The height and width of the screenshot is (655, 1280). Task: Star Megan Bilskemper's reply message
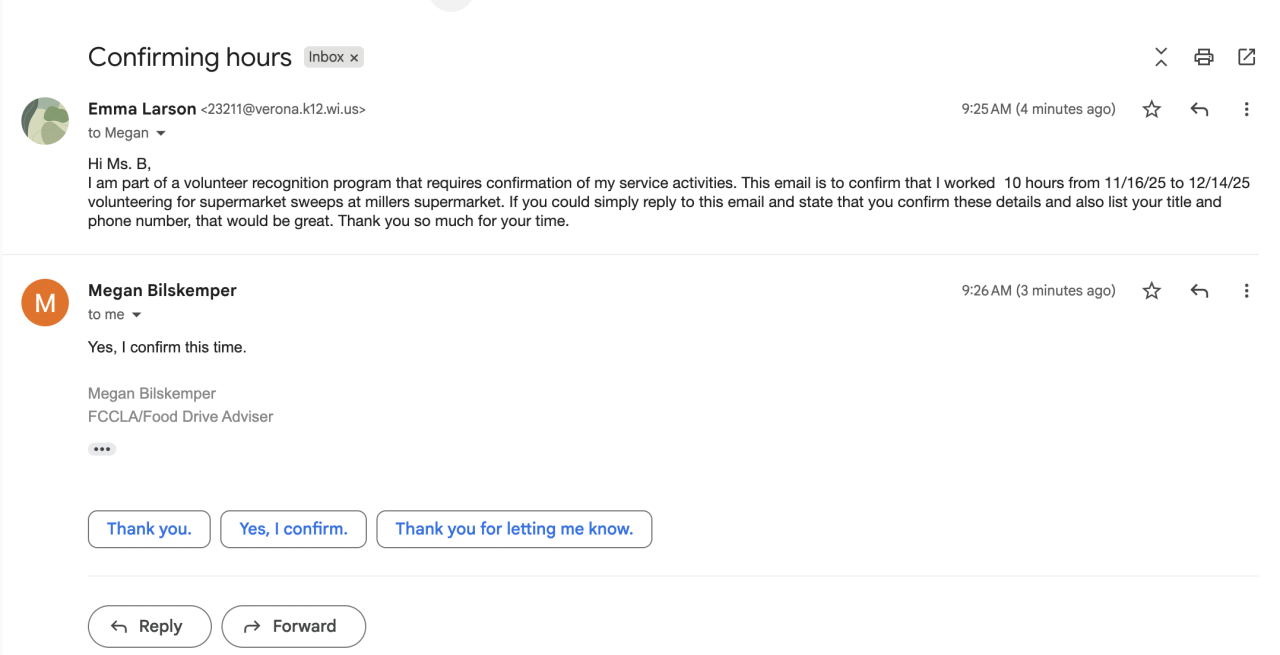point(1152,291)
